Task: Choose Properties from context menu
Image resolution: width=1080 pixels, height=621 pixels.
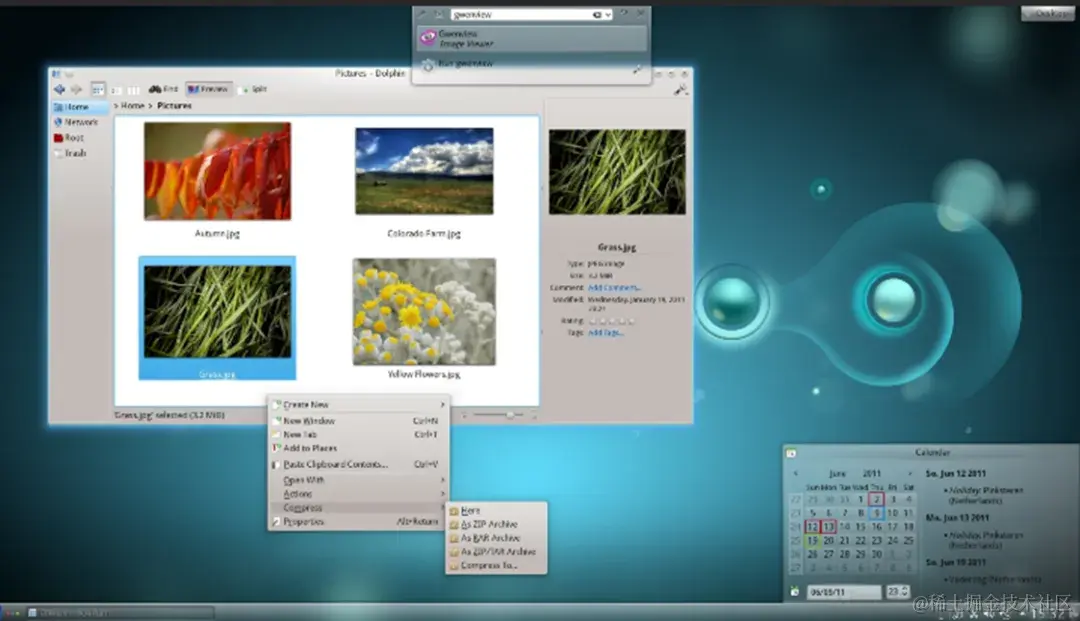Action: pos(358,522)
